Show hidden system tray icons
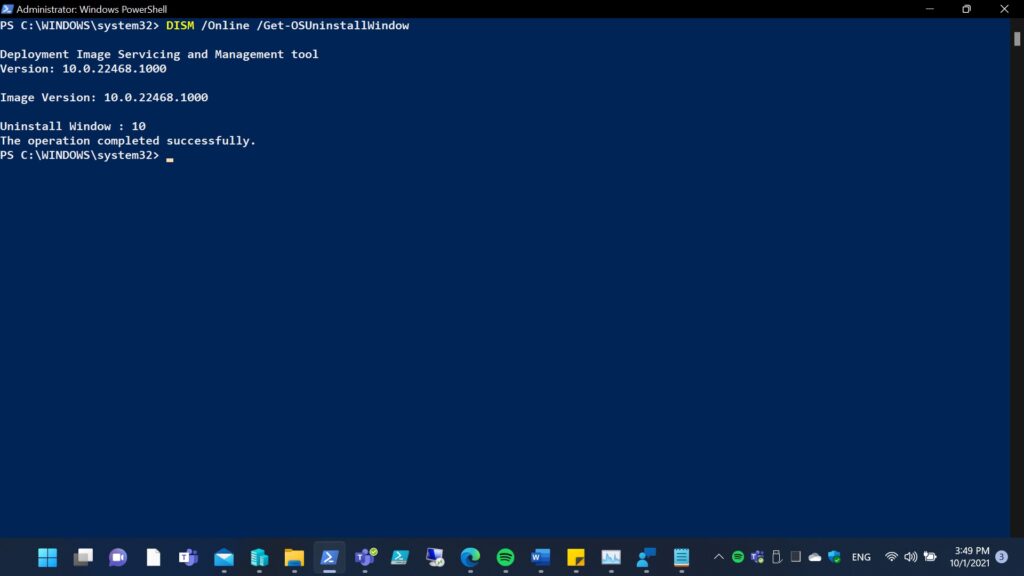Viewport: 1024px width, 576px height. point(718,557)
